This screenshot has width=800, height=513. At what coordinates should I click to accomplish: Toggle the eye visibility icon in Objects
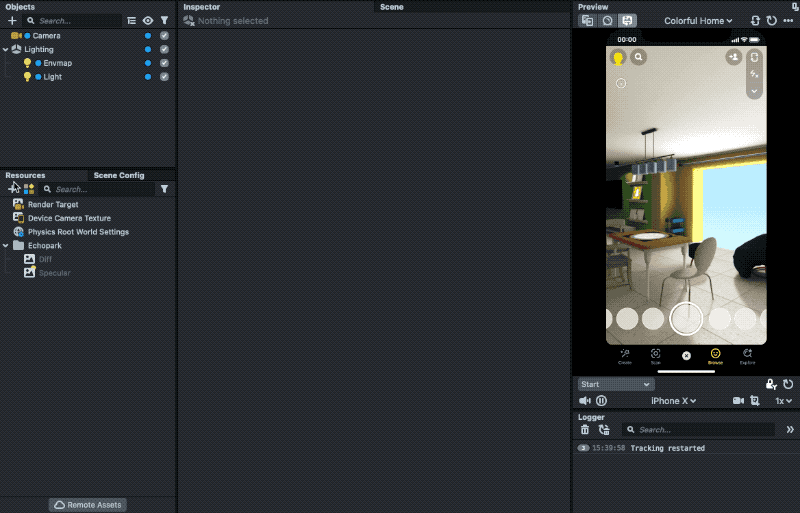148,20
